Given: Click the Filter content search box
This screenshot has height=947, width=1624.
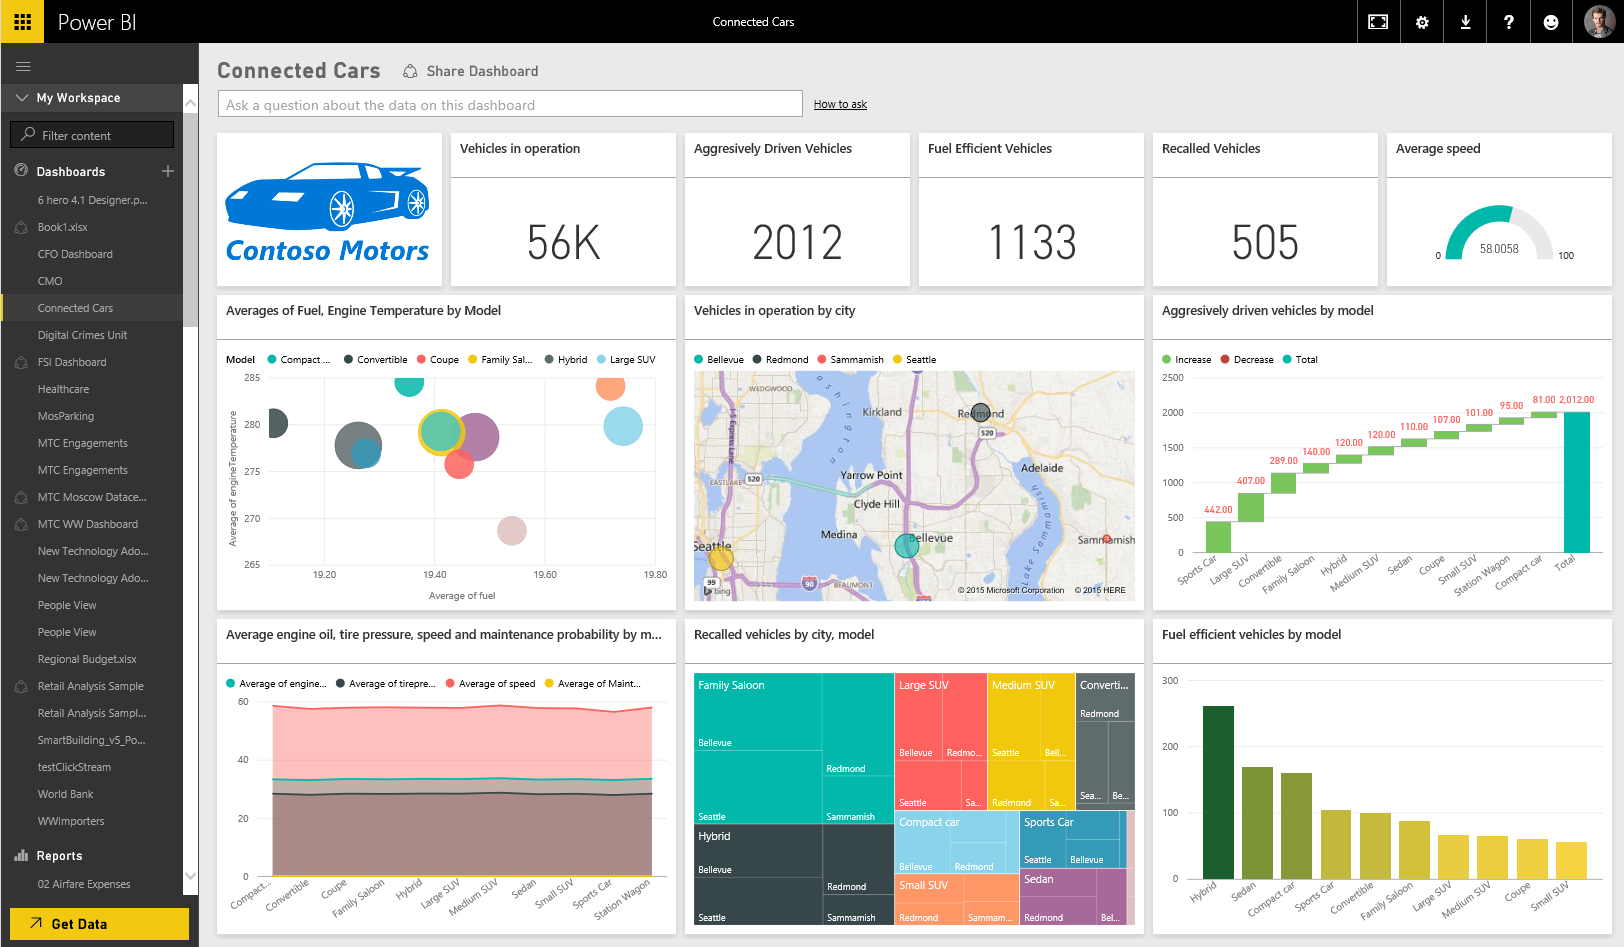Looking at the screenshot, I should (x=91, y=134).
